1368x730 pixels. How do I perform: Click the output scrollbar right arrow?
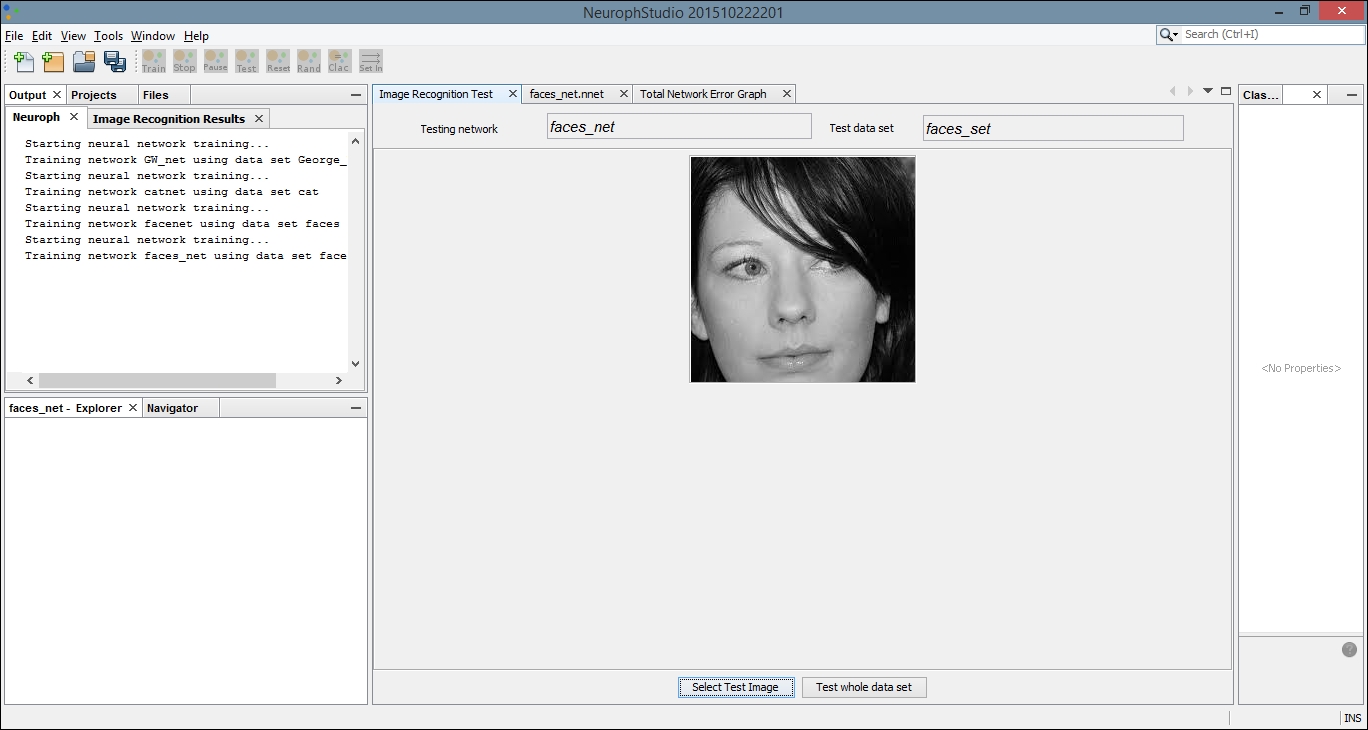(x=339, y=381)
